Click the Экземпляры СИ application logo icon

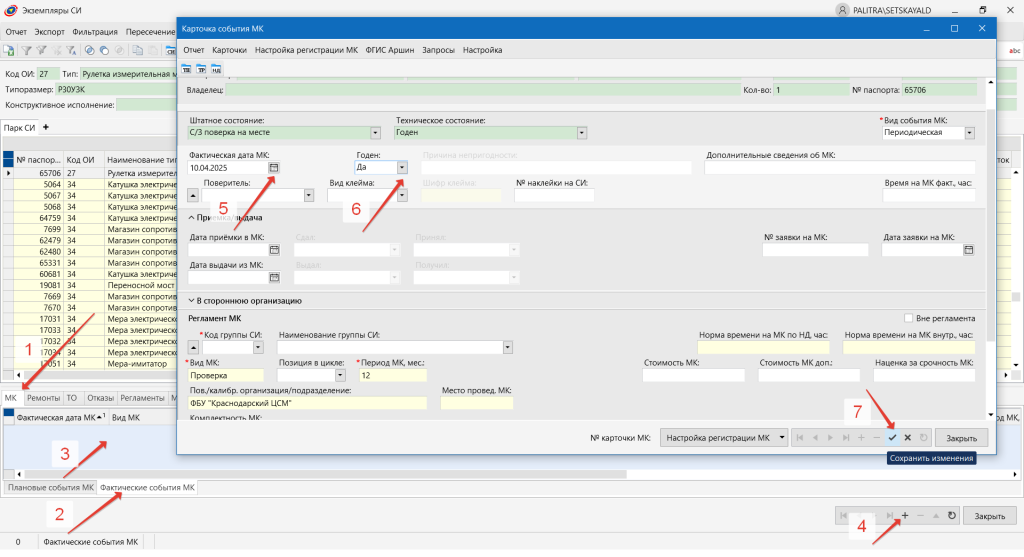pos(10,10)
